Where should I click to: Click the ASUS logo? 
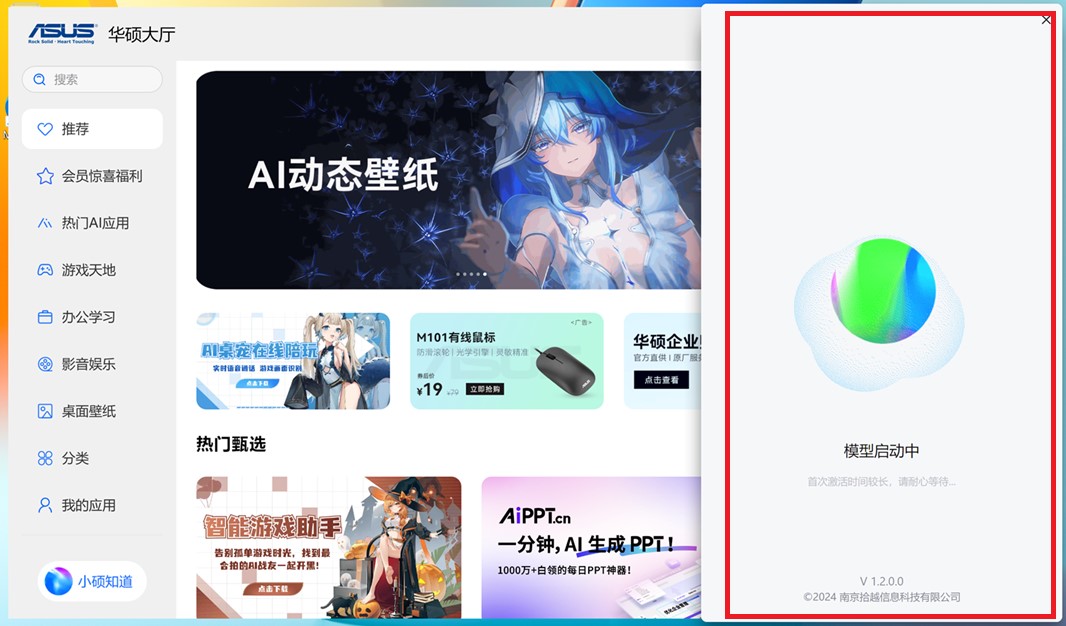point(62,33)
